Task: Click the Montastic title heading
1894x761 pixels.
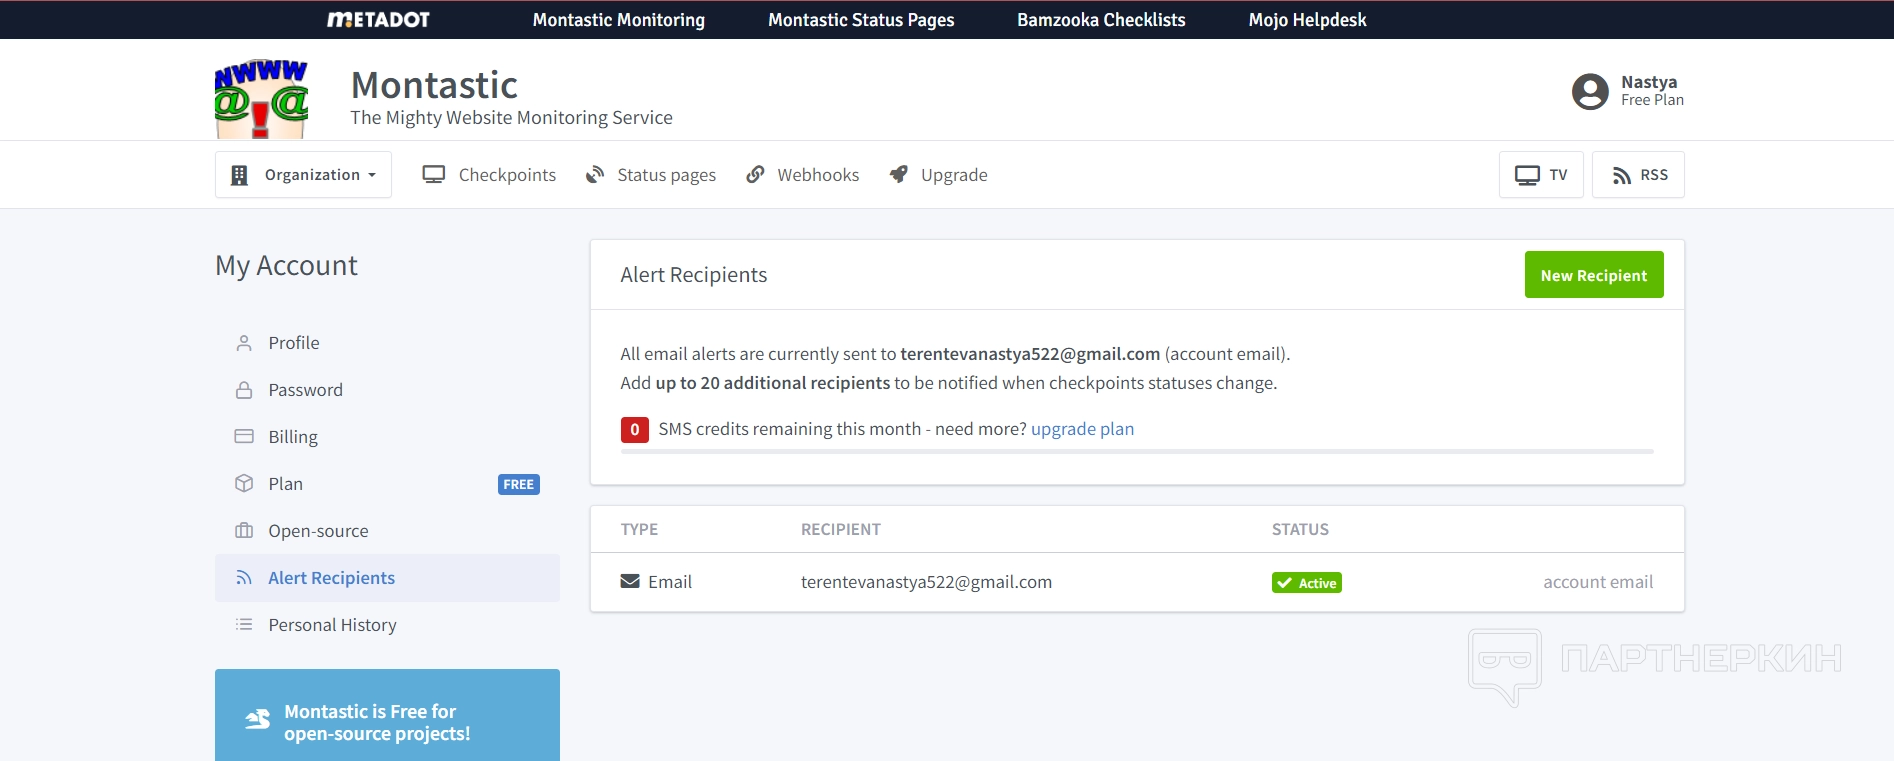Action: tap(434, 85)
